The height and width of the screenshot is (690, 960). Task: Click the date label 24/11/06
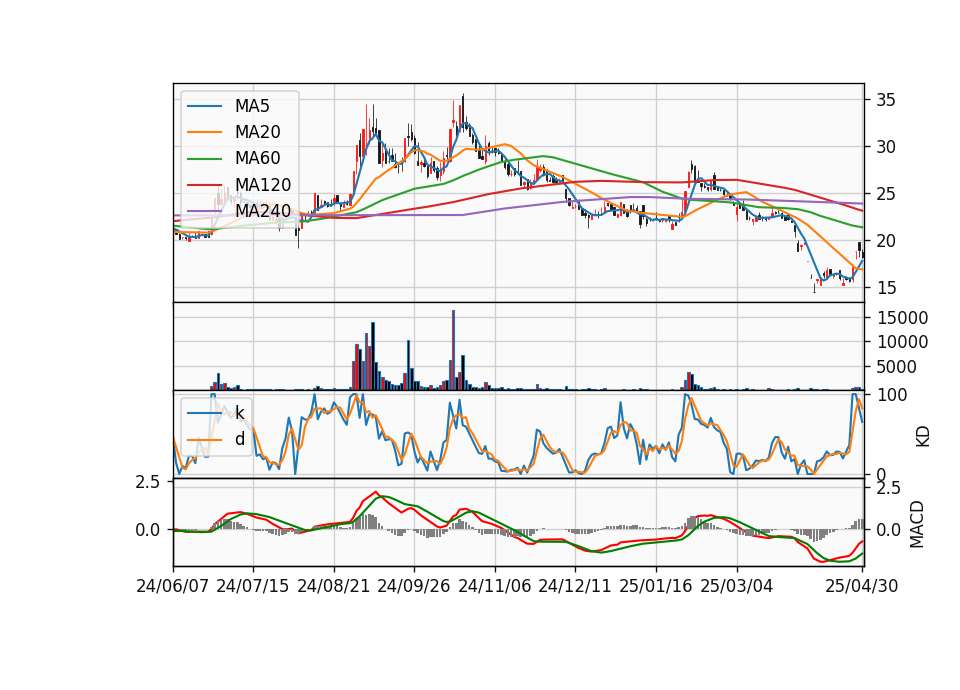(x=495, y=586)
